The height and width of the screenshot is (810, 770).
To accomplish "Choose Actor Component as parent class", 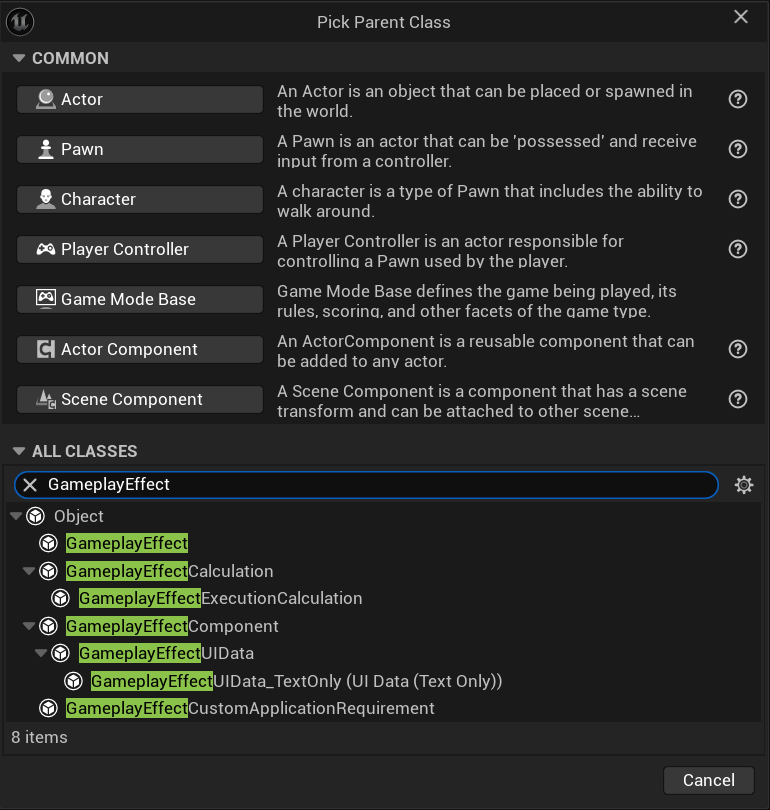I will [140, 349].
